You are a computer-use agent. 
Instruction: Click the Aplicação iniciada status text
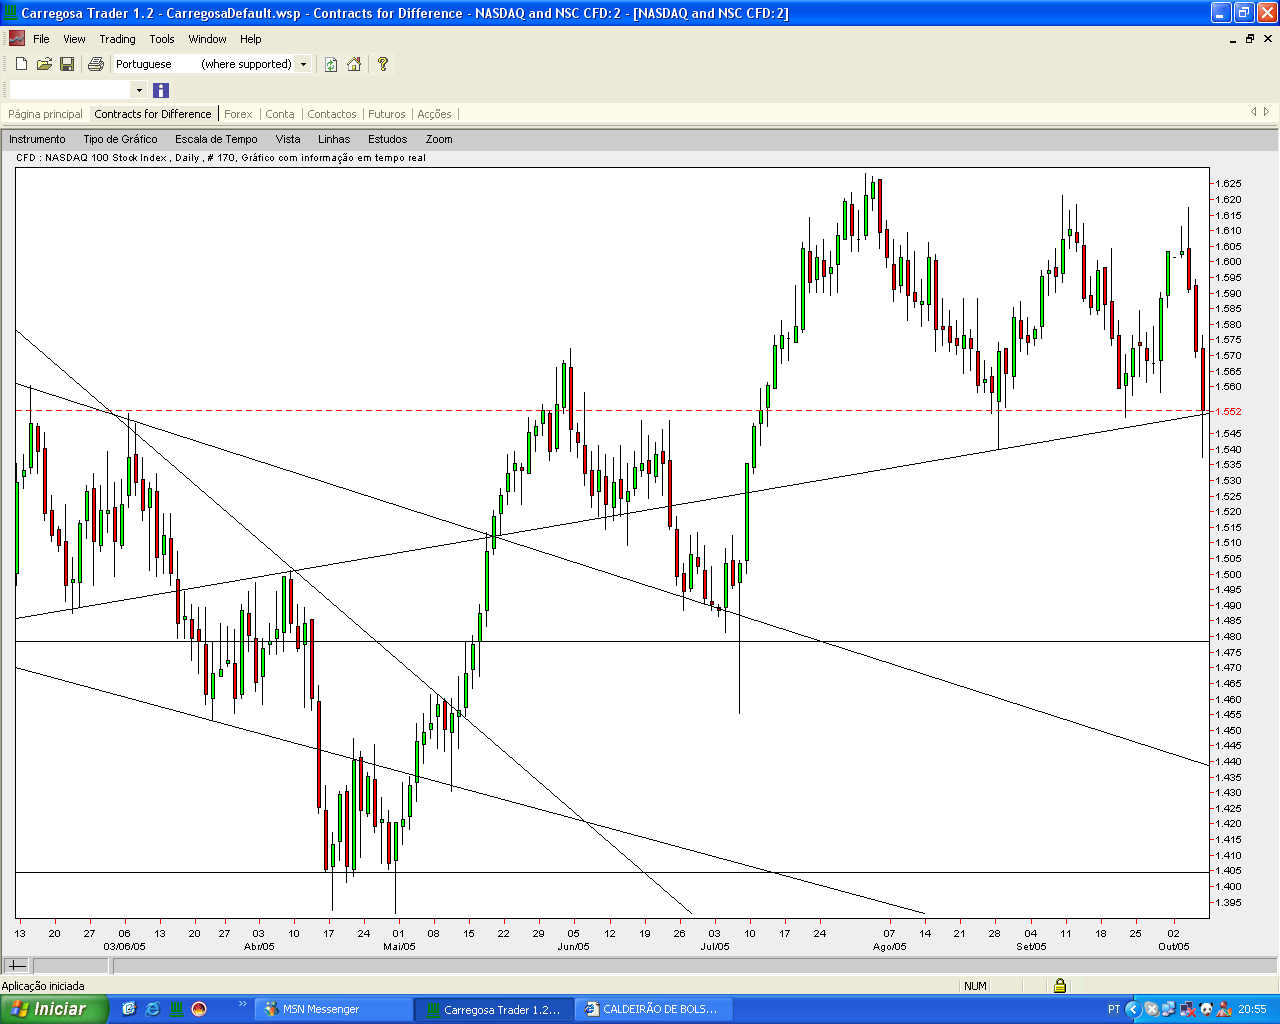coord(43,986)
